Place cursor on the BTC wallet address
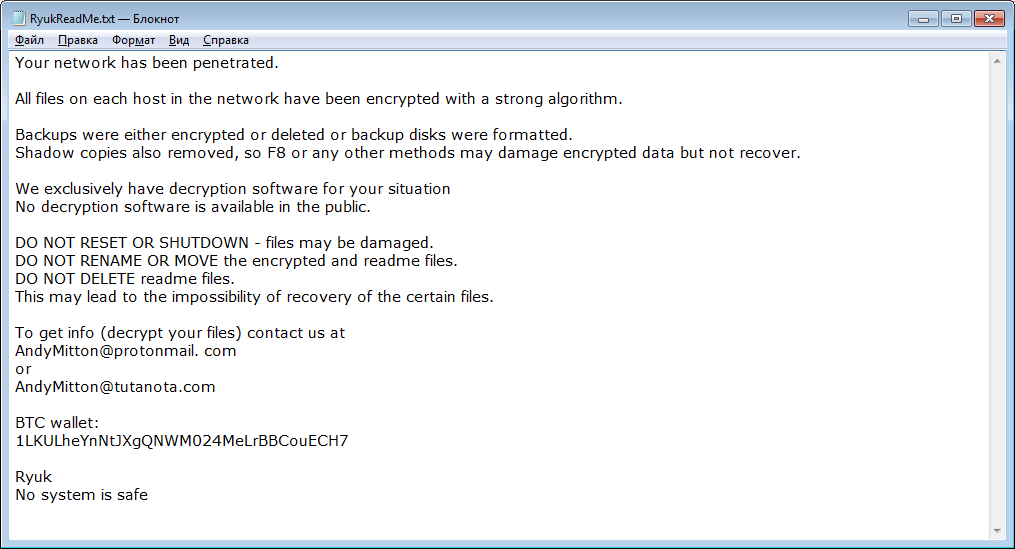Screen dimensions: 1015x549 tap(181, 441)
